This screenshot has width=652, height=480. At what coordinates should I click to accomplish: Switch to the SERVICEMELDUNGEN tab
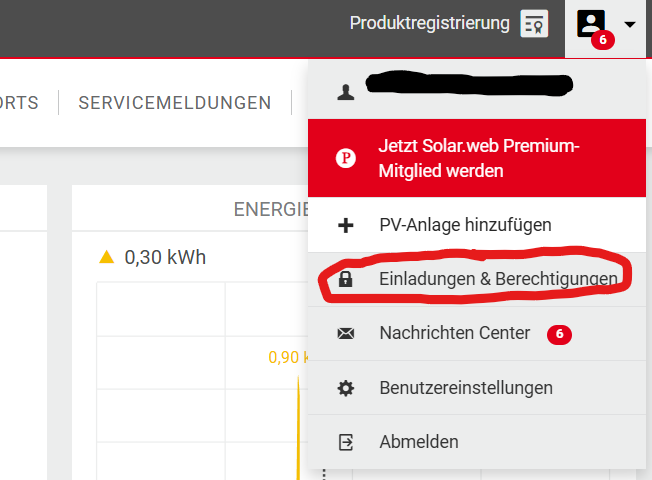pyautogui.click(x=175, y=103)
